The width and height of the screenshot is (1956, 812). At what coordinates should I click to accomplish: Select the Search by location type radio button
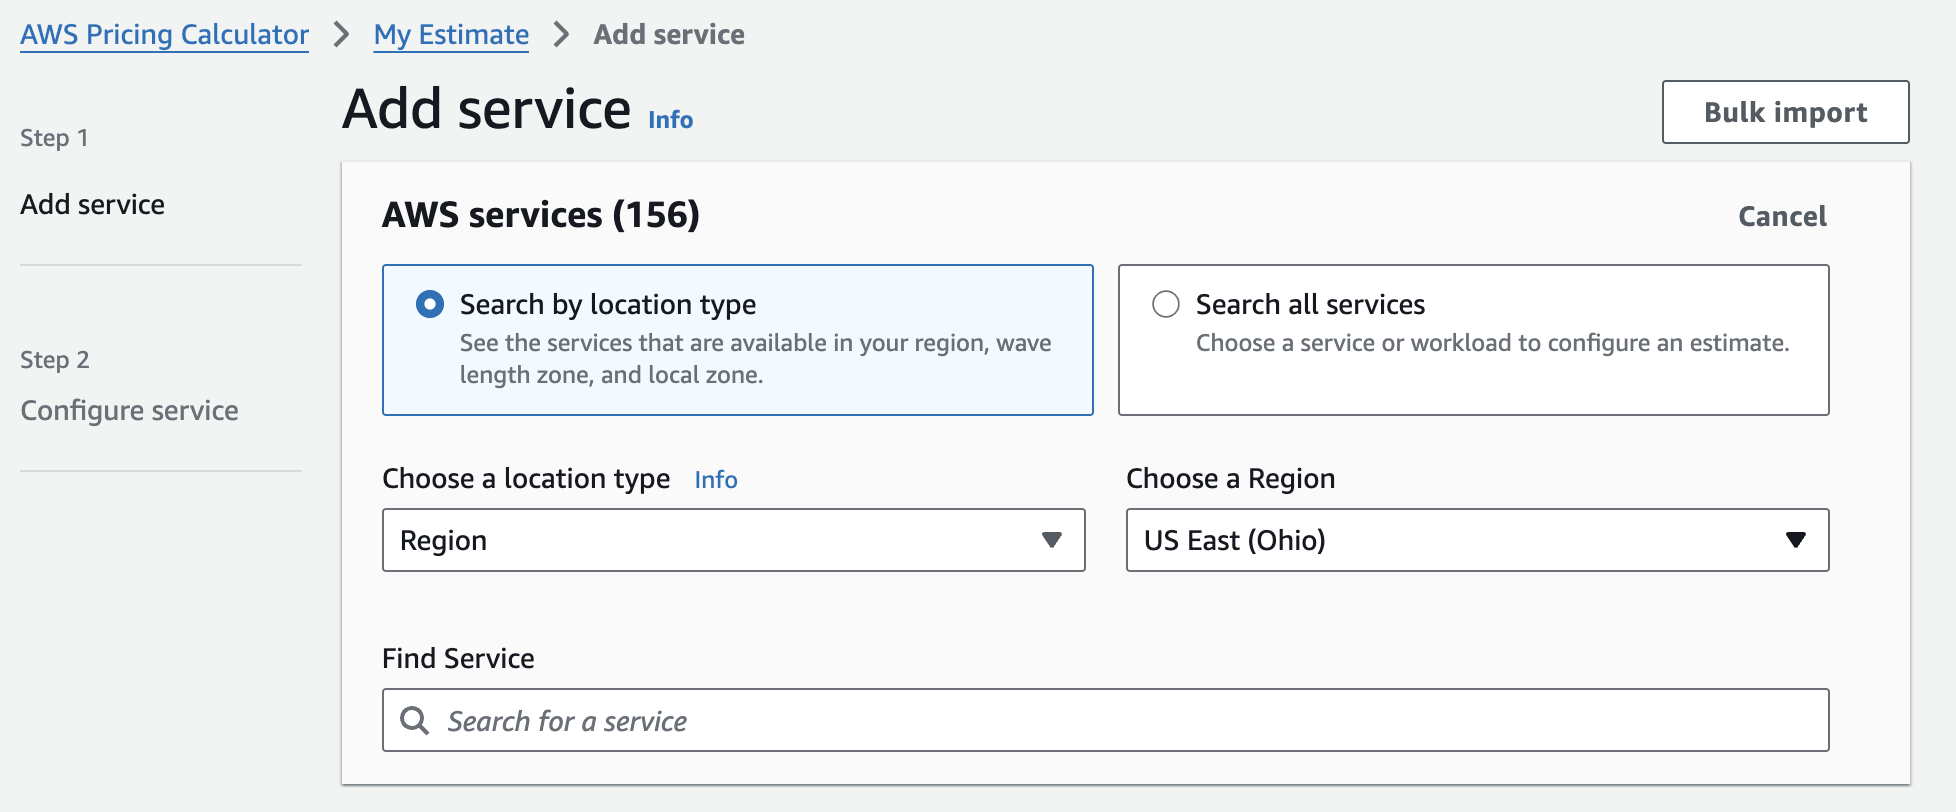pos(430,304)
